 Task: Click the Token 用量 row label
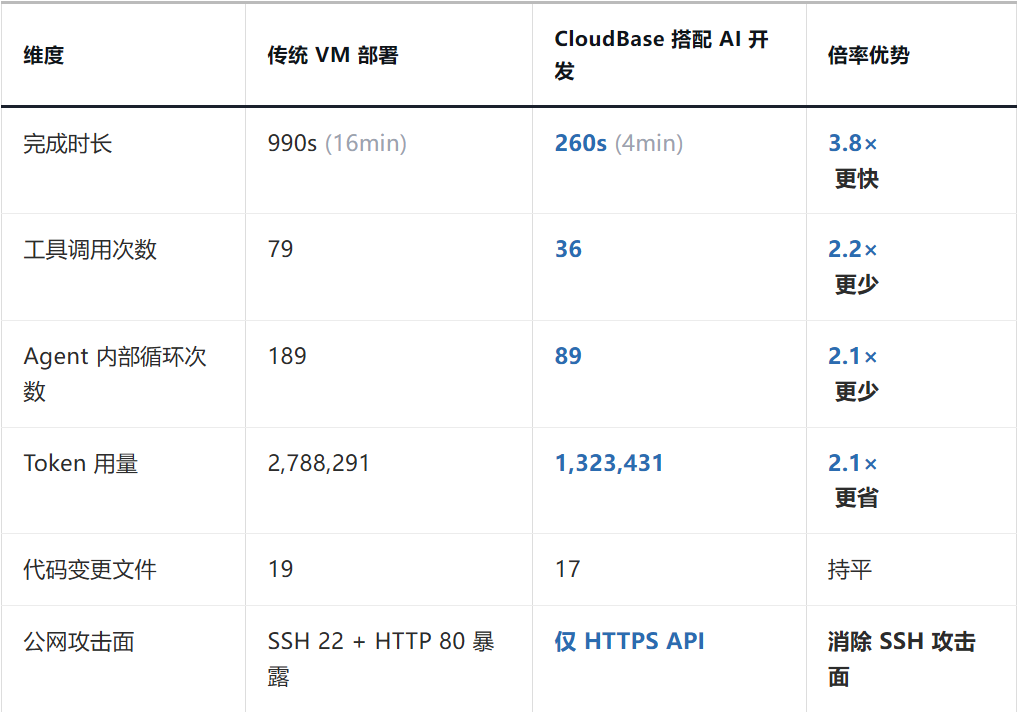click(81, 463)
